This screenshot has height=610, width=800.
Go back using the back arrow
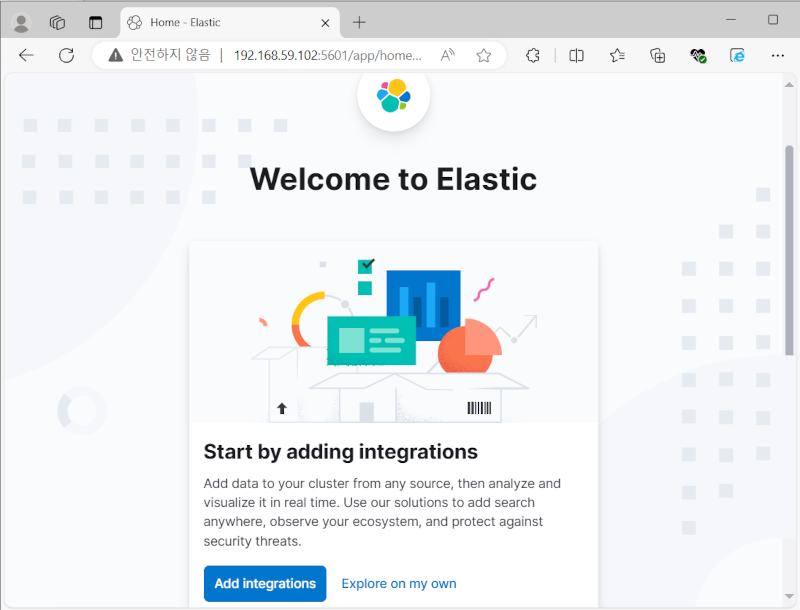coord(26,55)
